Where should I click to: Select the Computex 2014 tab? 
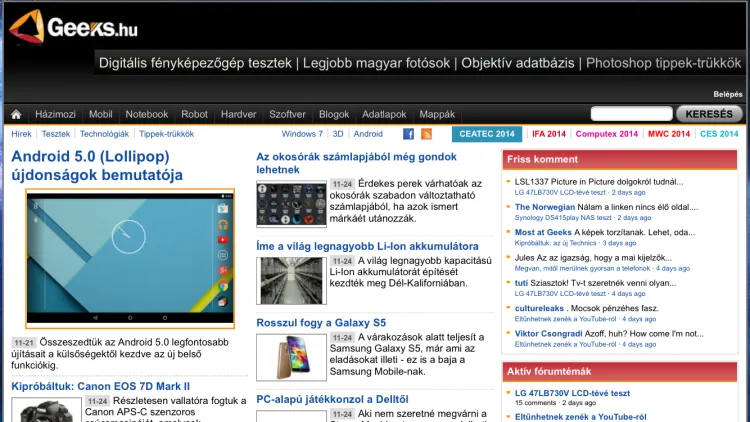[606, 134]
